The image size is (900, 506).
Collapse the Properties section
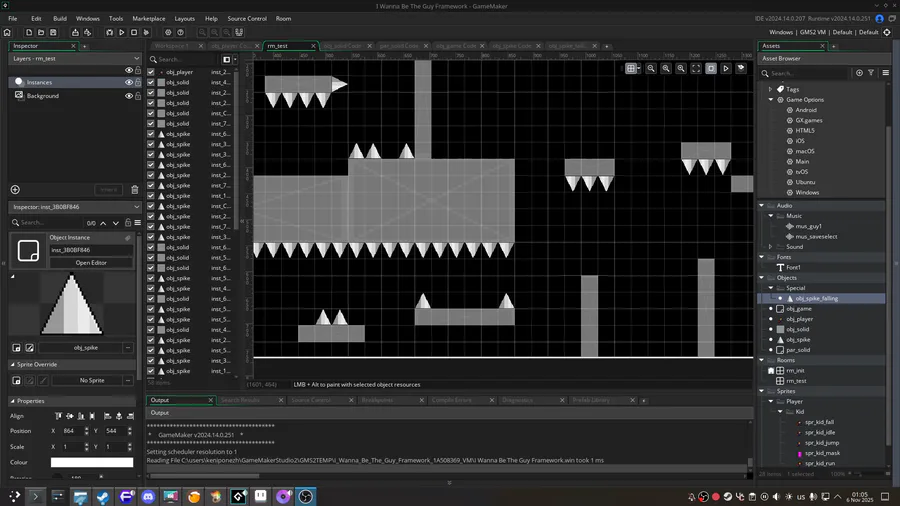(13, 401)
